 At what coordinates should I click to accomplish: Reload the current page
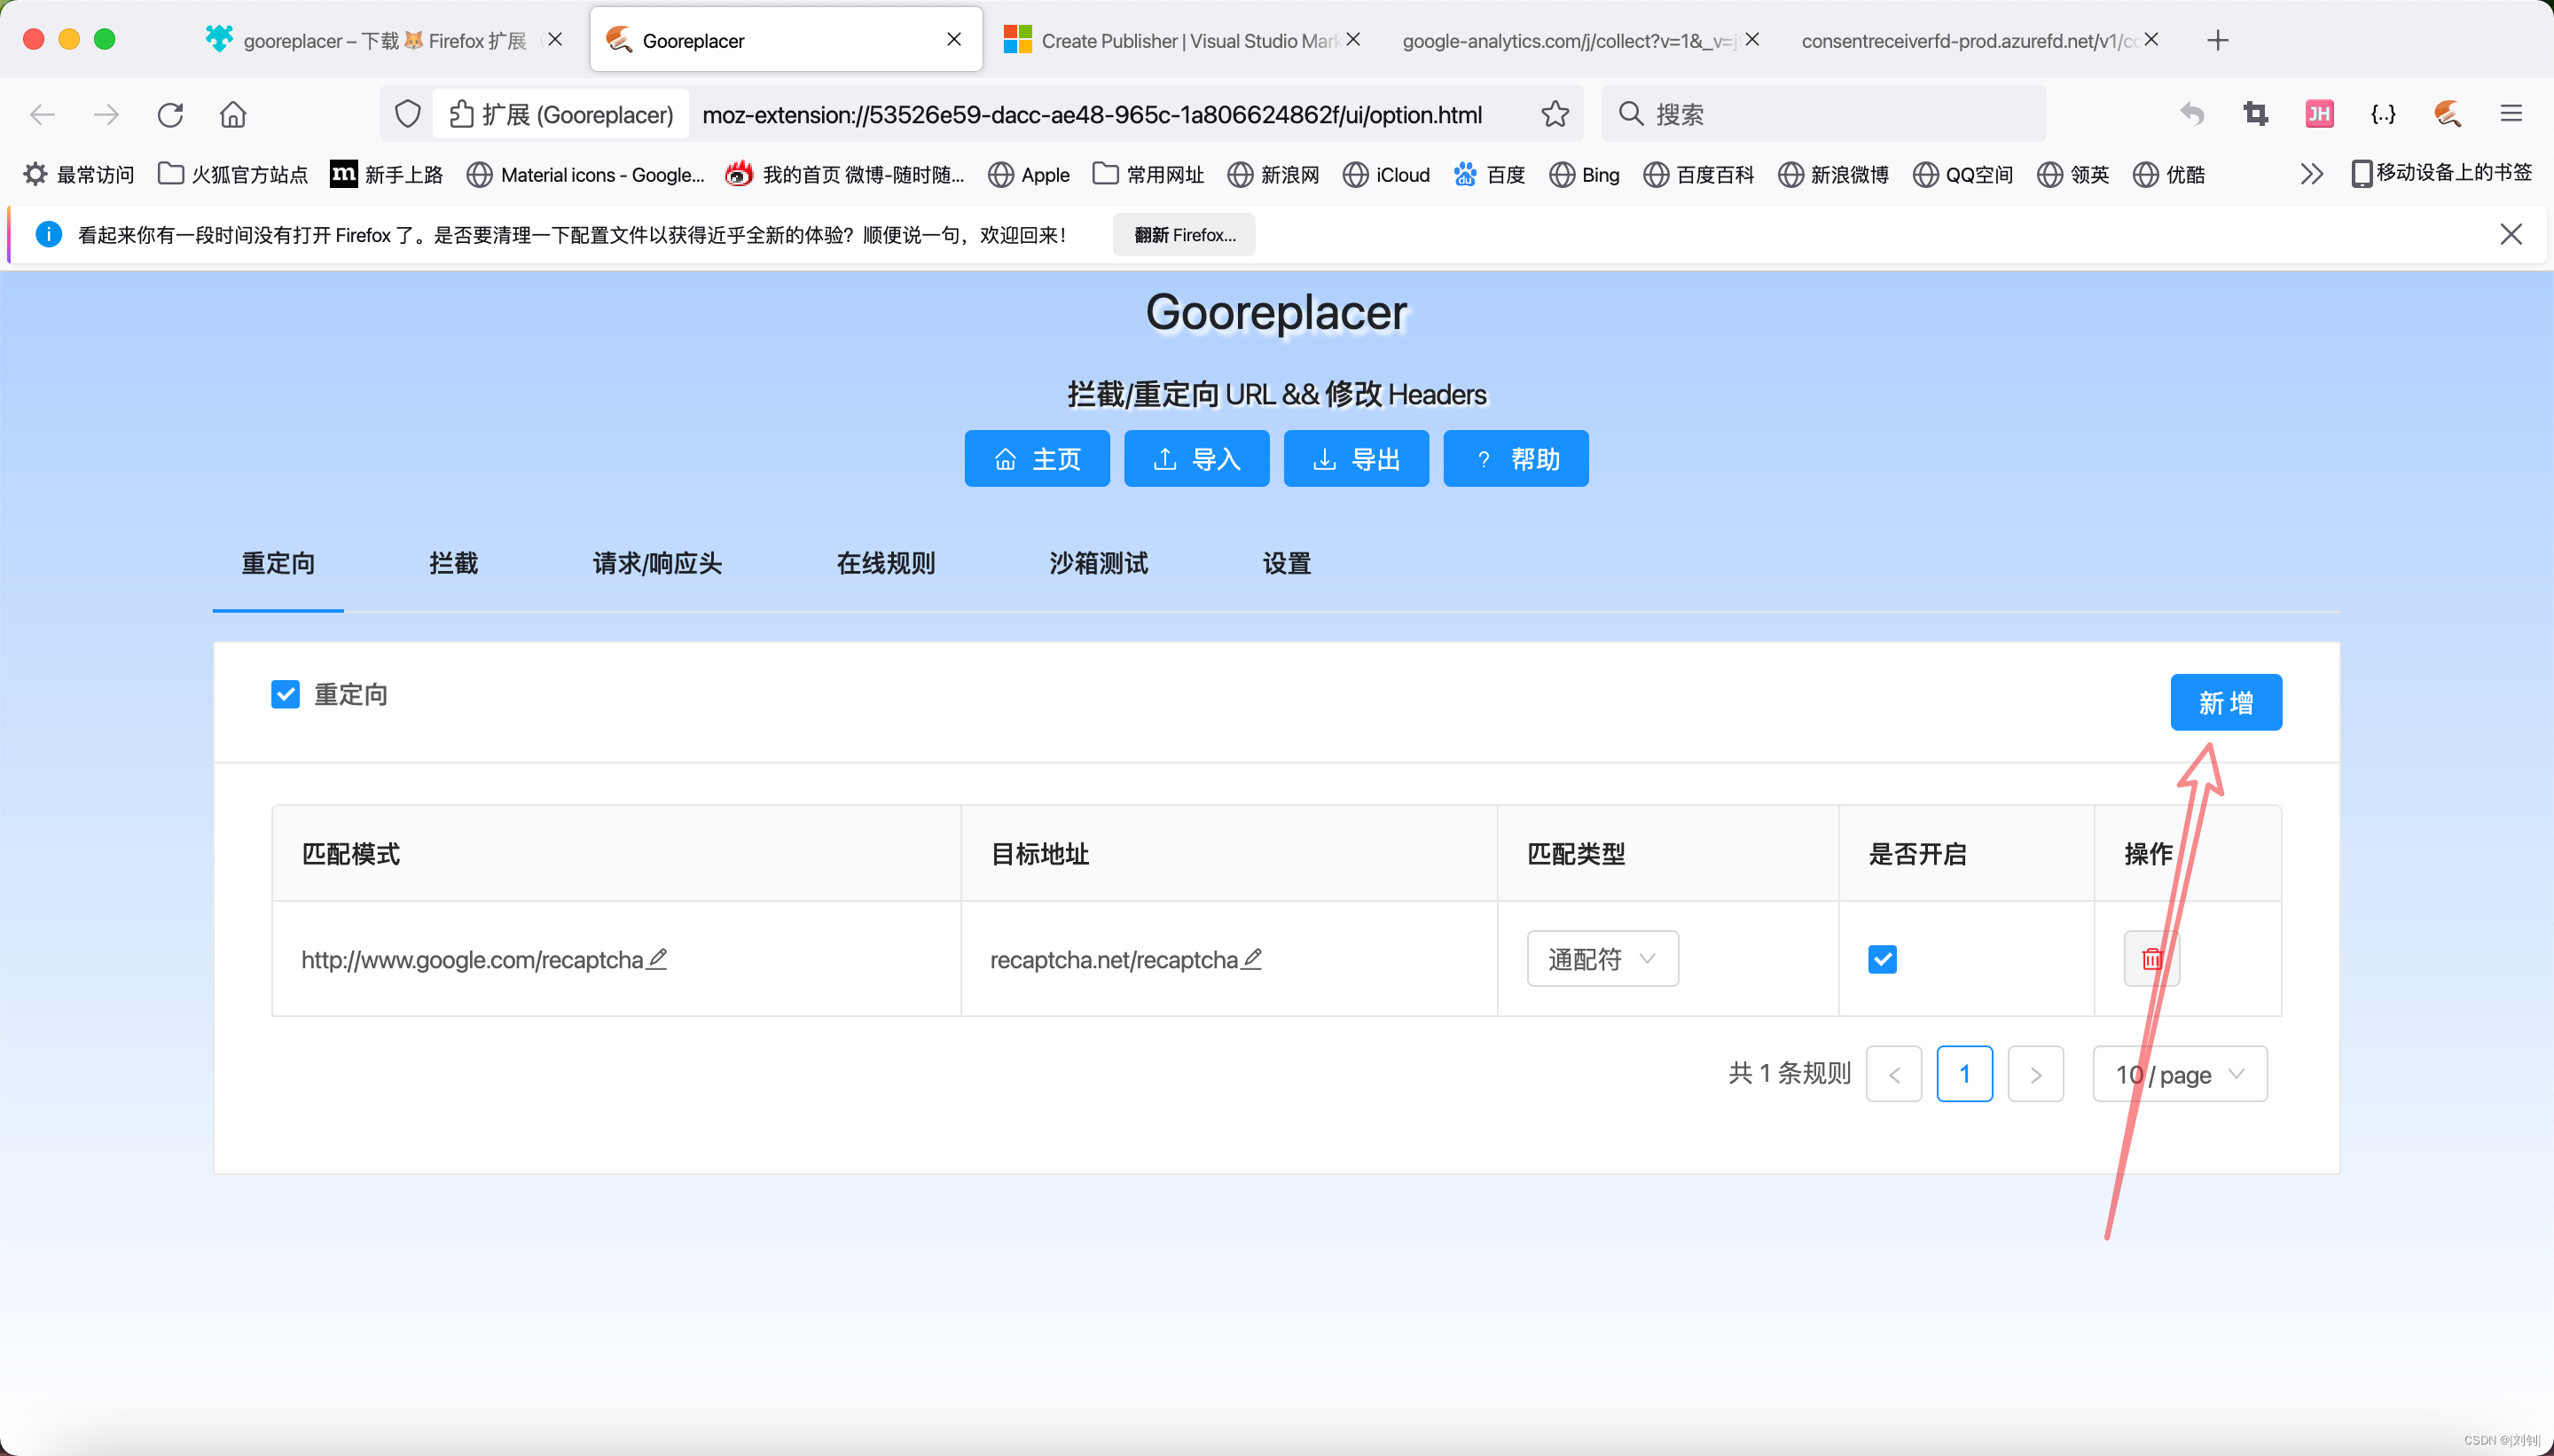[170, 114]
